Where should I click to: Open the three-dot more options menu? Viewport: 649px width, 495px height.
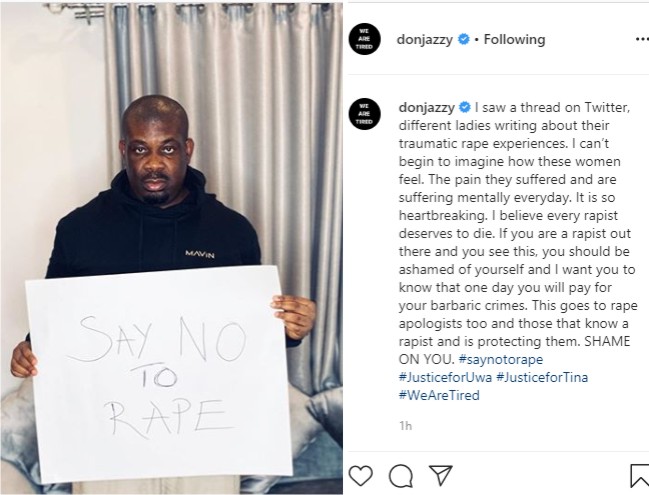(x=642, y=39)
